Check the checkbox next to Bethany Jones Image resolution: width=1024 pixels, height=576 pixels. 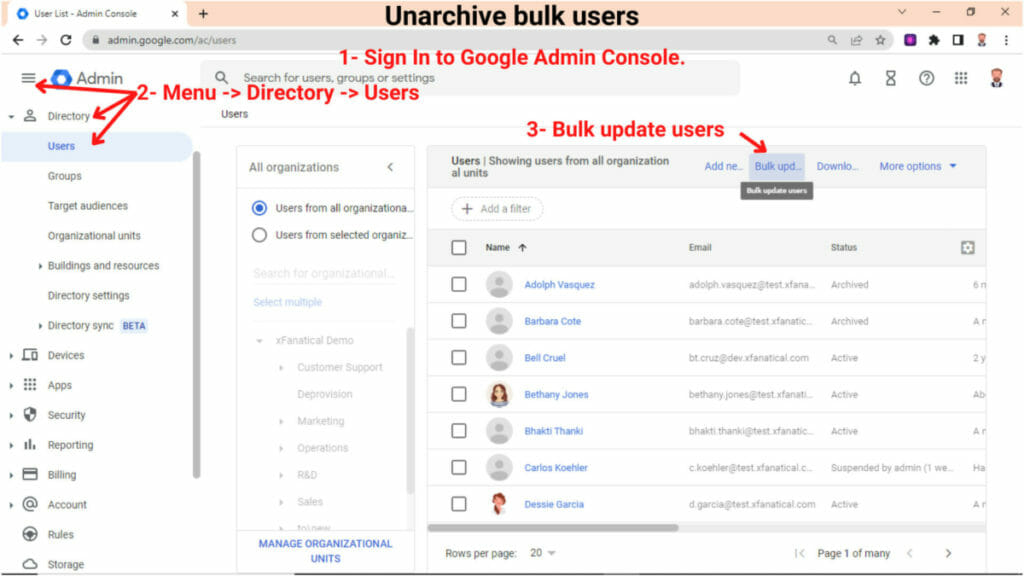(x=457, y=394)
